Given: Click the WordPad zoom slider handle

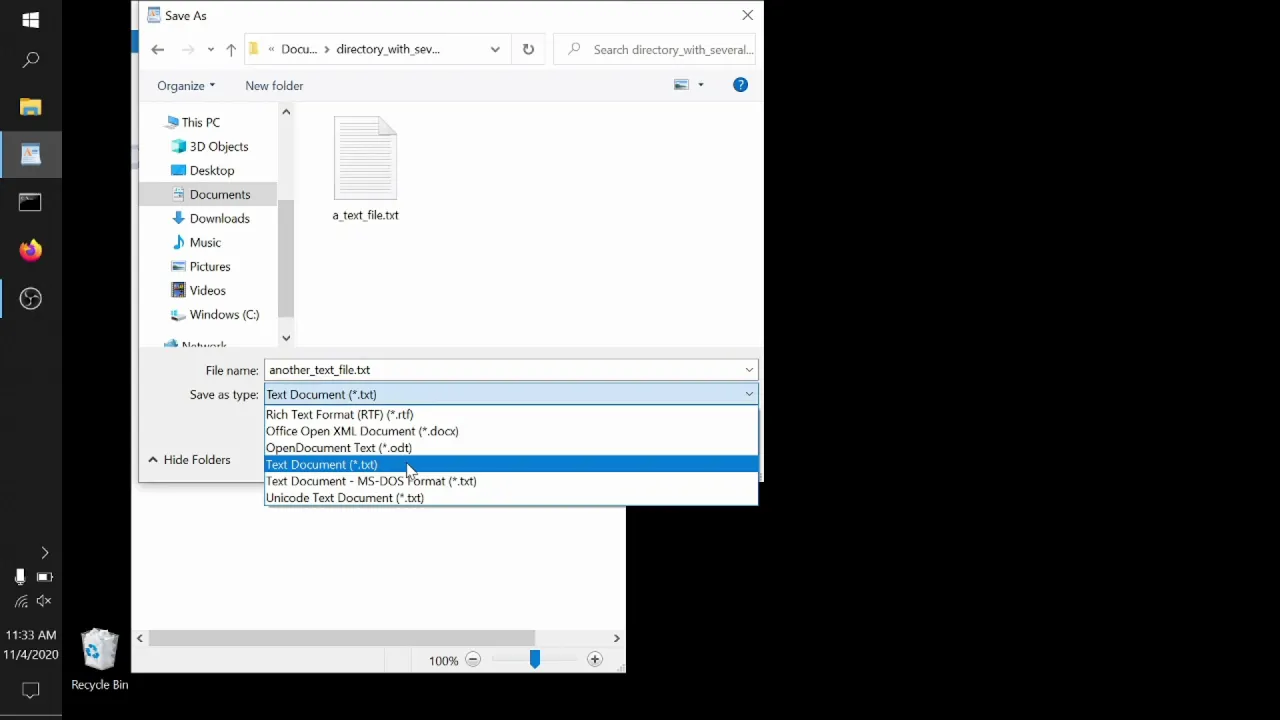Looking at the screenshot, I should point(534,659).
